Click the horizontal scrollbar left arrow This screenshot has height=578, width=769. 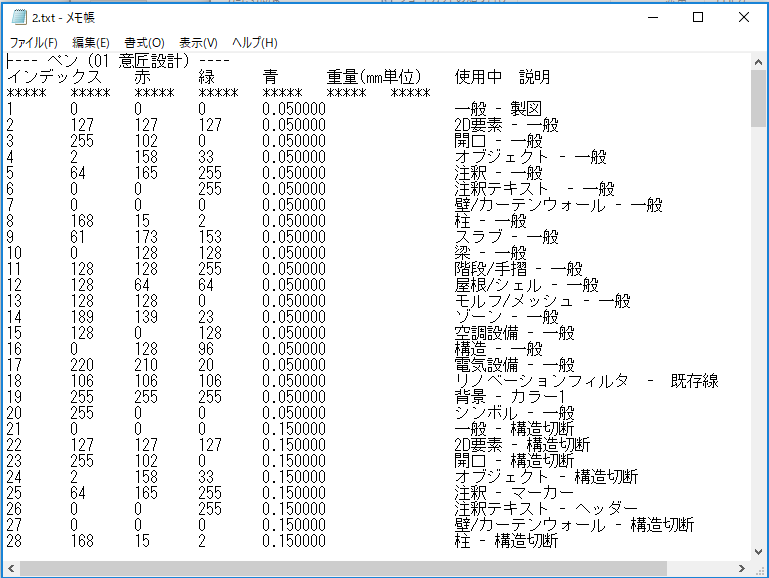[x=11, y=569]
